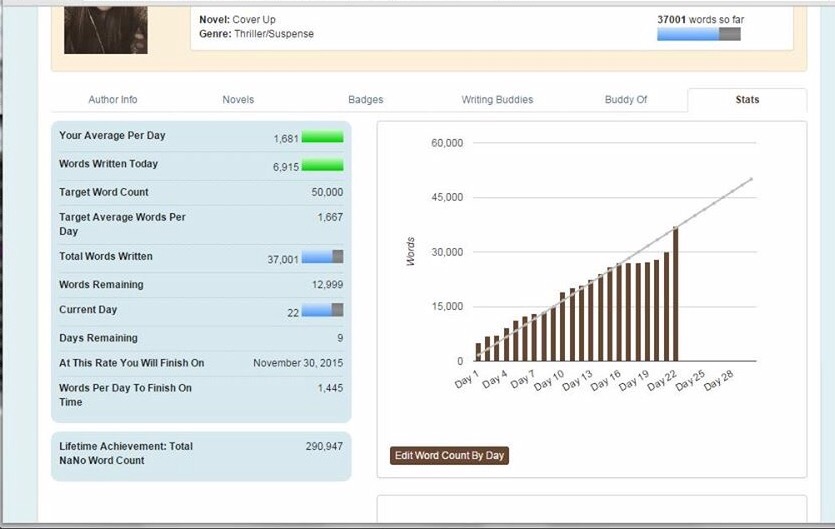This screenshot has width=835, height=529.
Task: Click the Current Day progress bar
Action: 322,311
